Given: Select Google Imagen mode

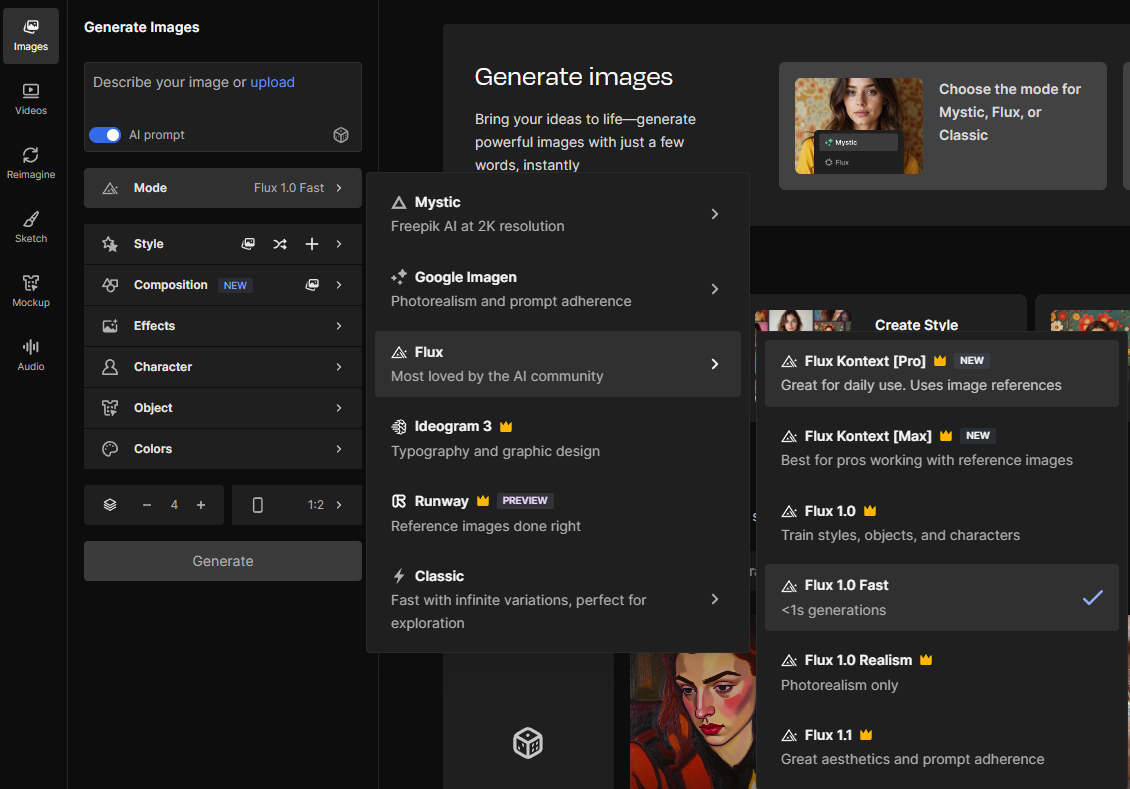Looking at the screenshot, I should tap(558, 289).
